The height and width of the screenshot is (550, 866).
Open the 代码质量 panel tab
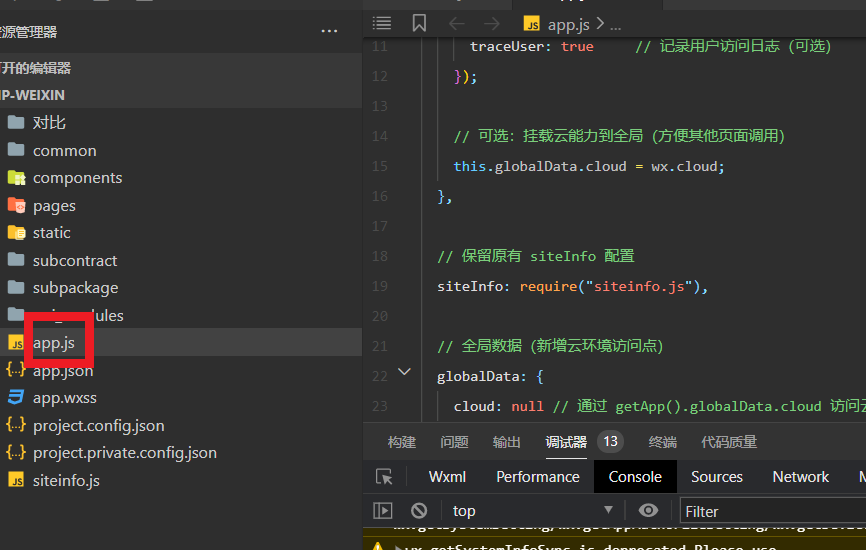729,442
